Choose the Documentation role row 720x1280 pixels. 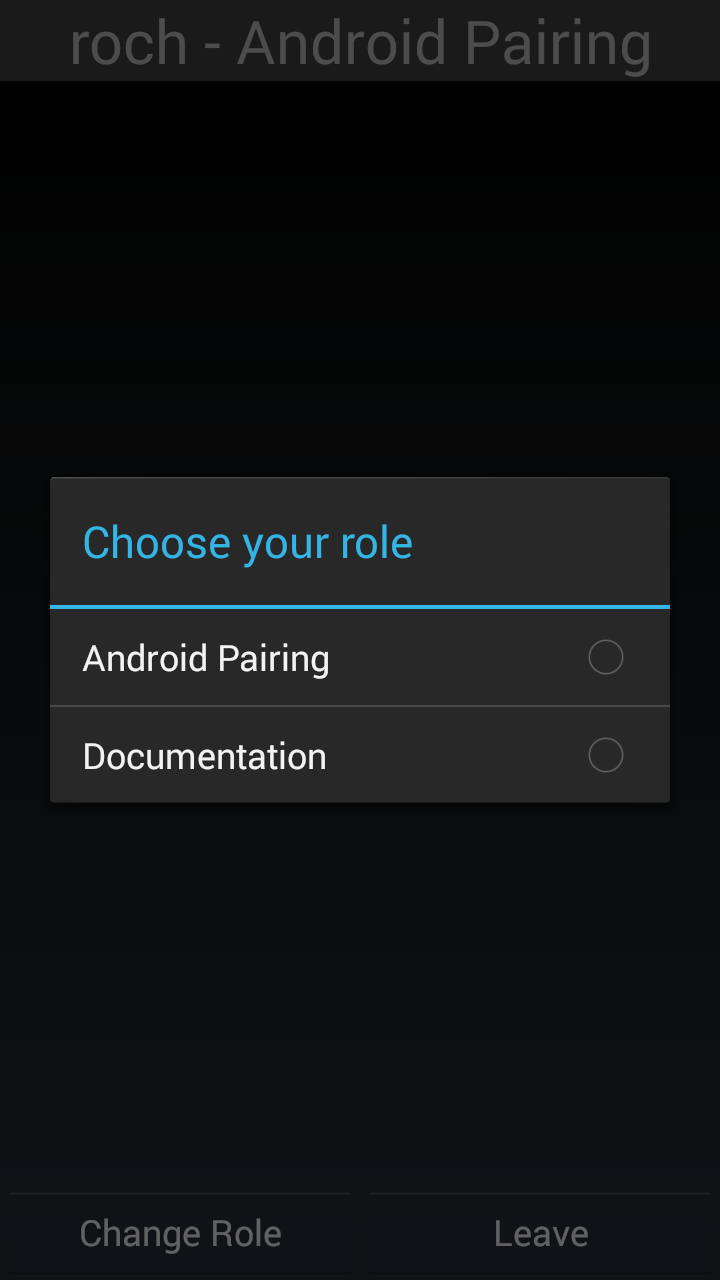(x=360, y=755)
